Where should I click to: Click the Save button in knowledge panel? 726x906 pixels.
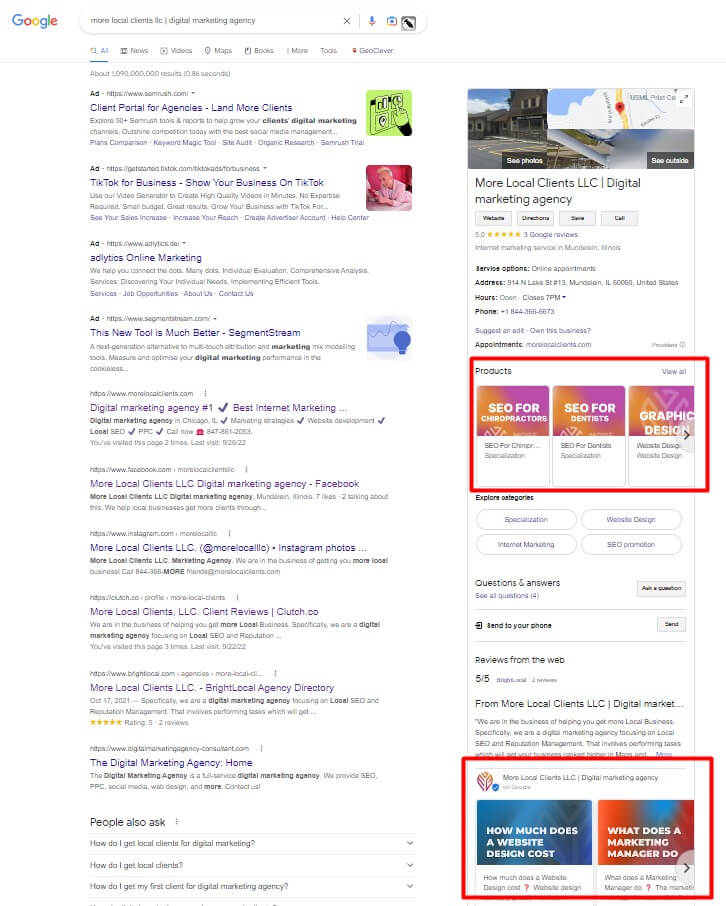coord(577,218)
